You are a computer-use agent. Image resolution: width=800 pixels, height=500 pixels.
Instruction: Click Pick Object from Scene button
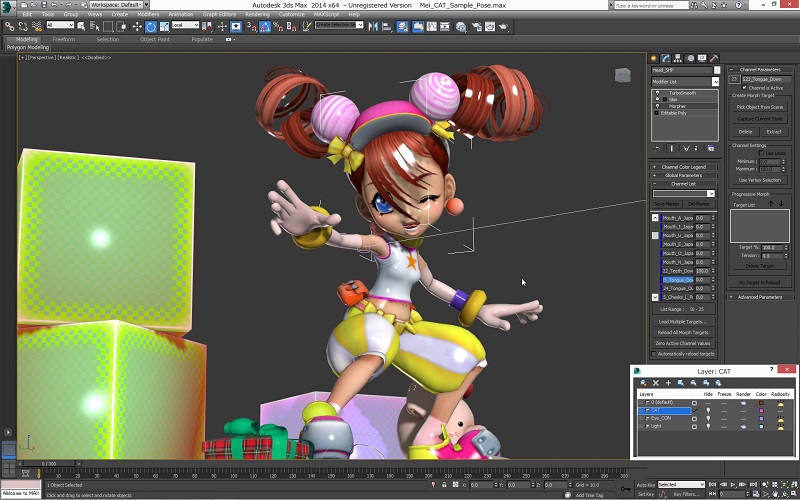point(760,107)
